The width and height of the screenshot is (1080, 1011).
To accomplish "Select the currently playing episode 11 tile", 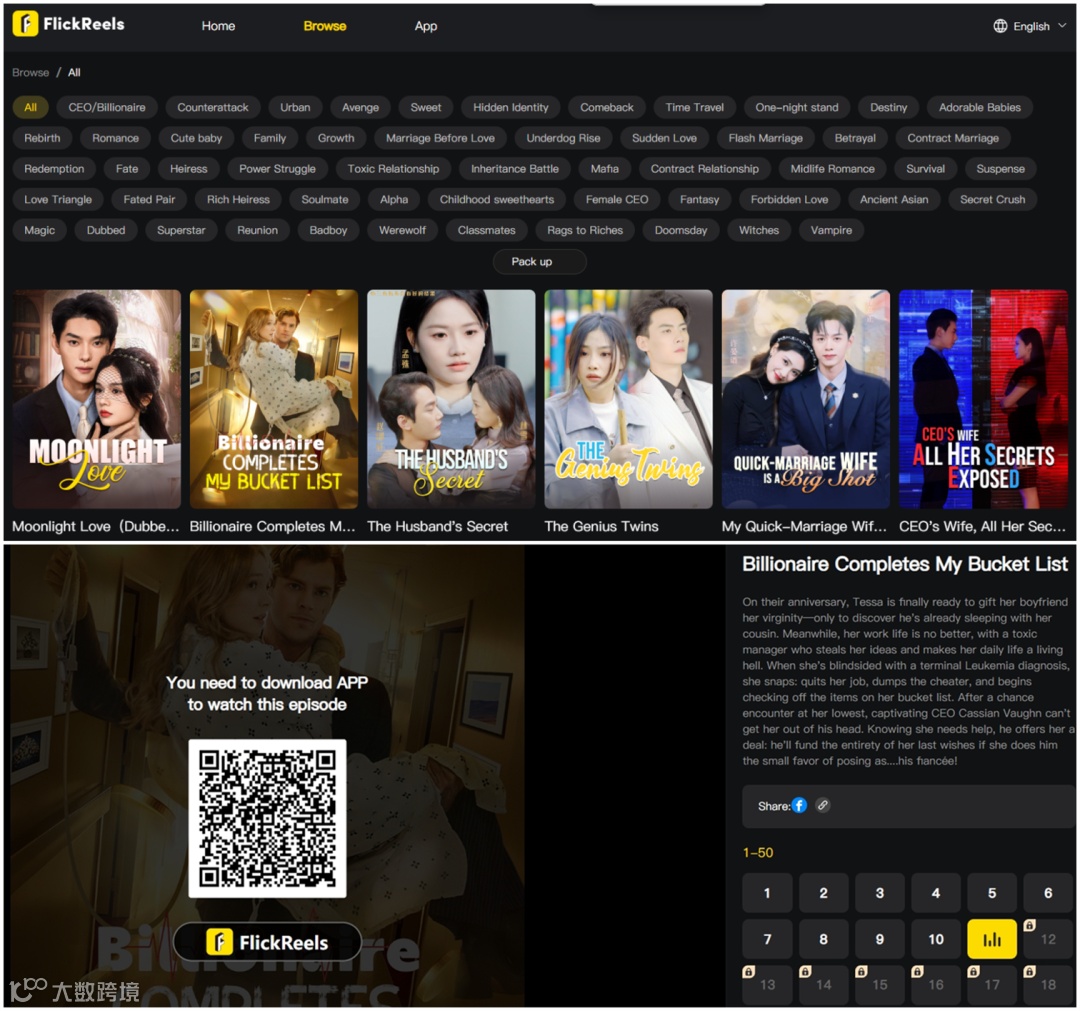I will (992, 939).
